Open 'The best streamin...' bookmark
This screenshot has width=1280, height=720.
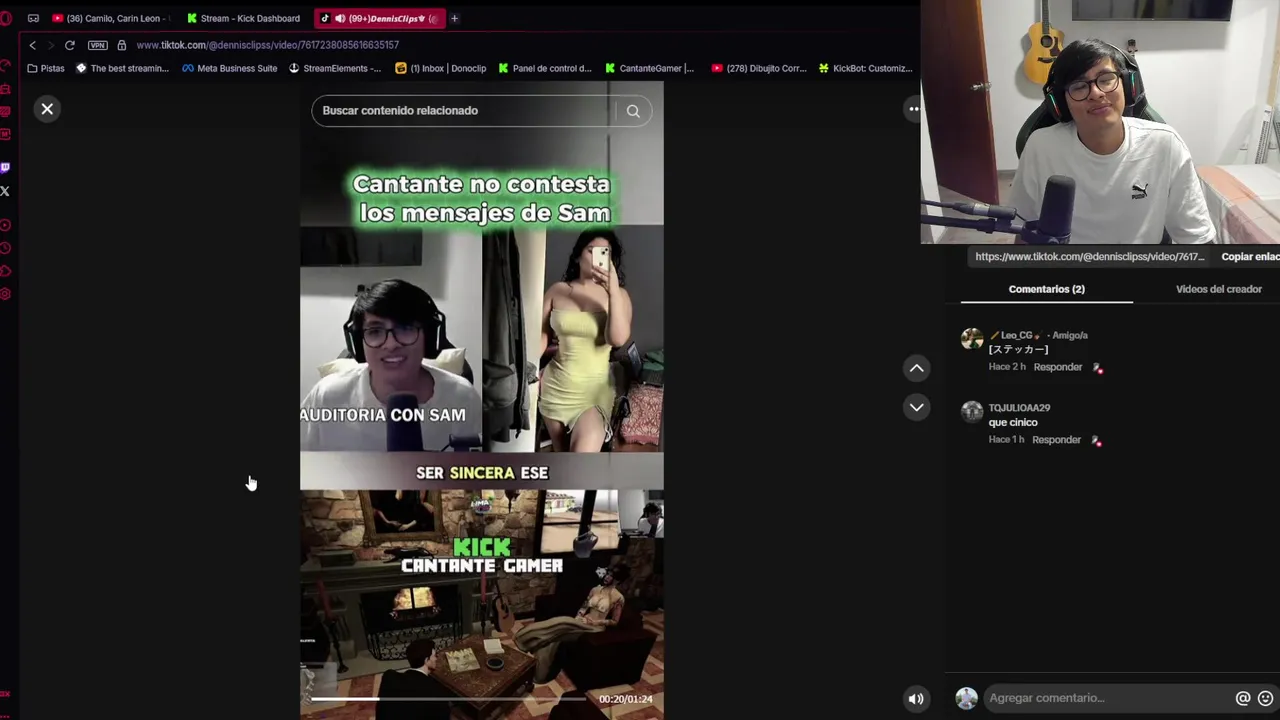pyautogui.click(x=122, y=68)
